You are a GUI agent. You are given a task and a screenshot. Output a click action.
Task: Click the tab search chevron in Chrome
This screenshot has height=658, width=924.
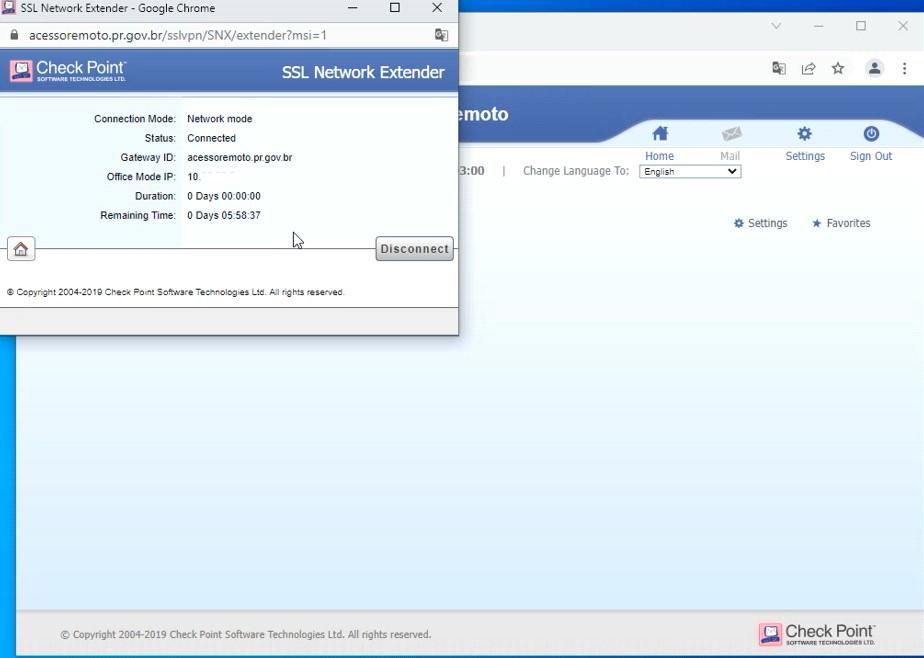tap(776, 26)
